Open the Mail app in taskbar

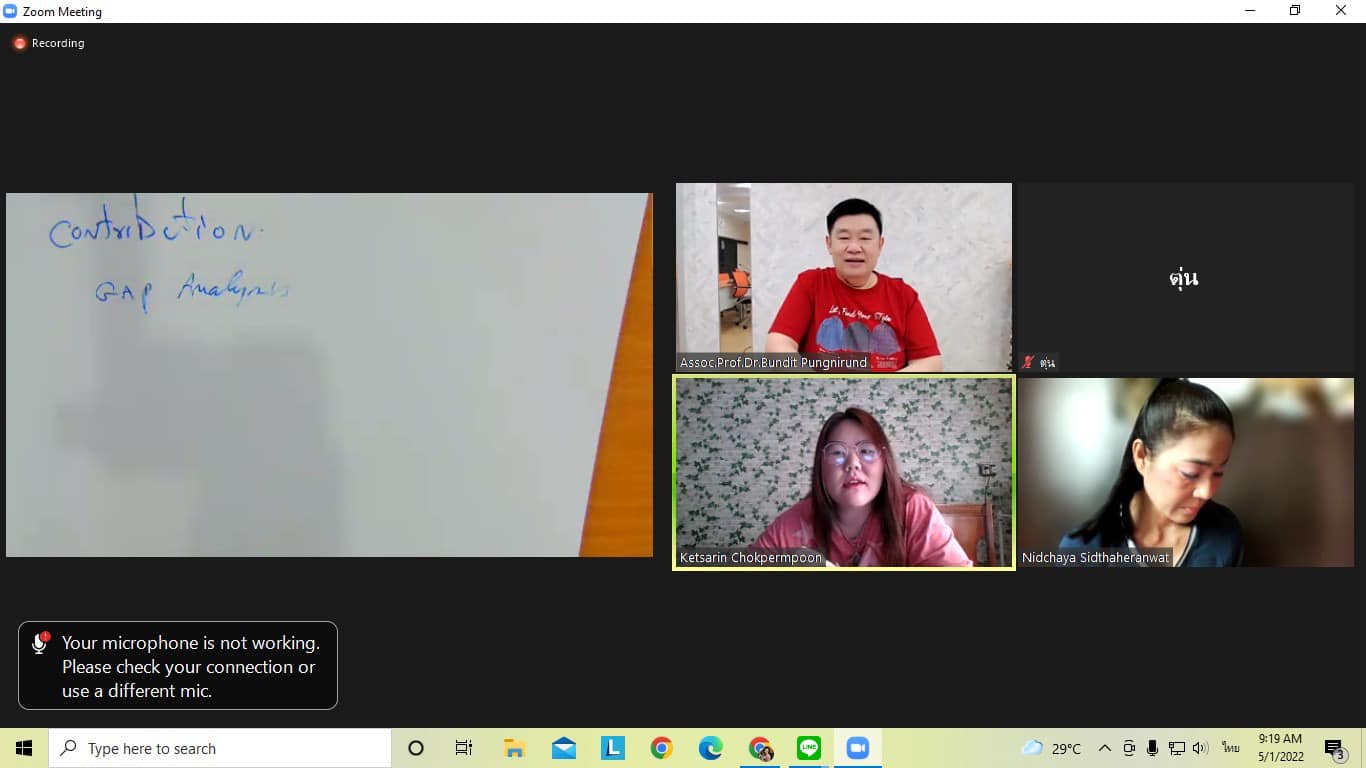tap(564, 748)
